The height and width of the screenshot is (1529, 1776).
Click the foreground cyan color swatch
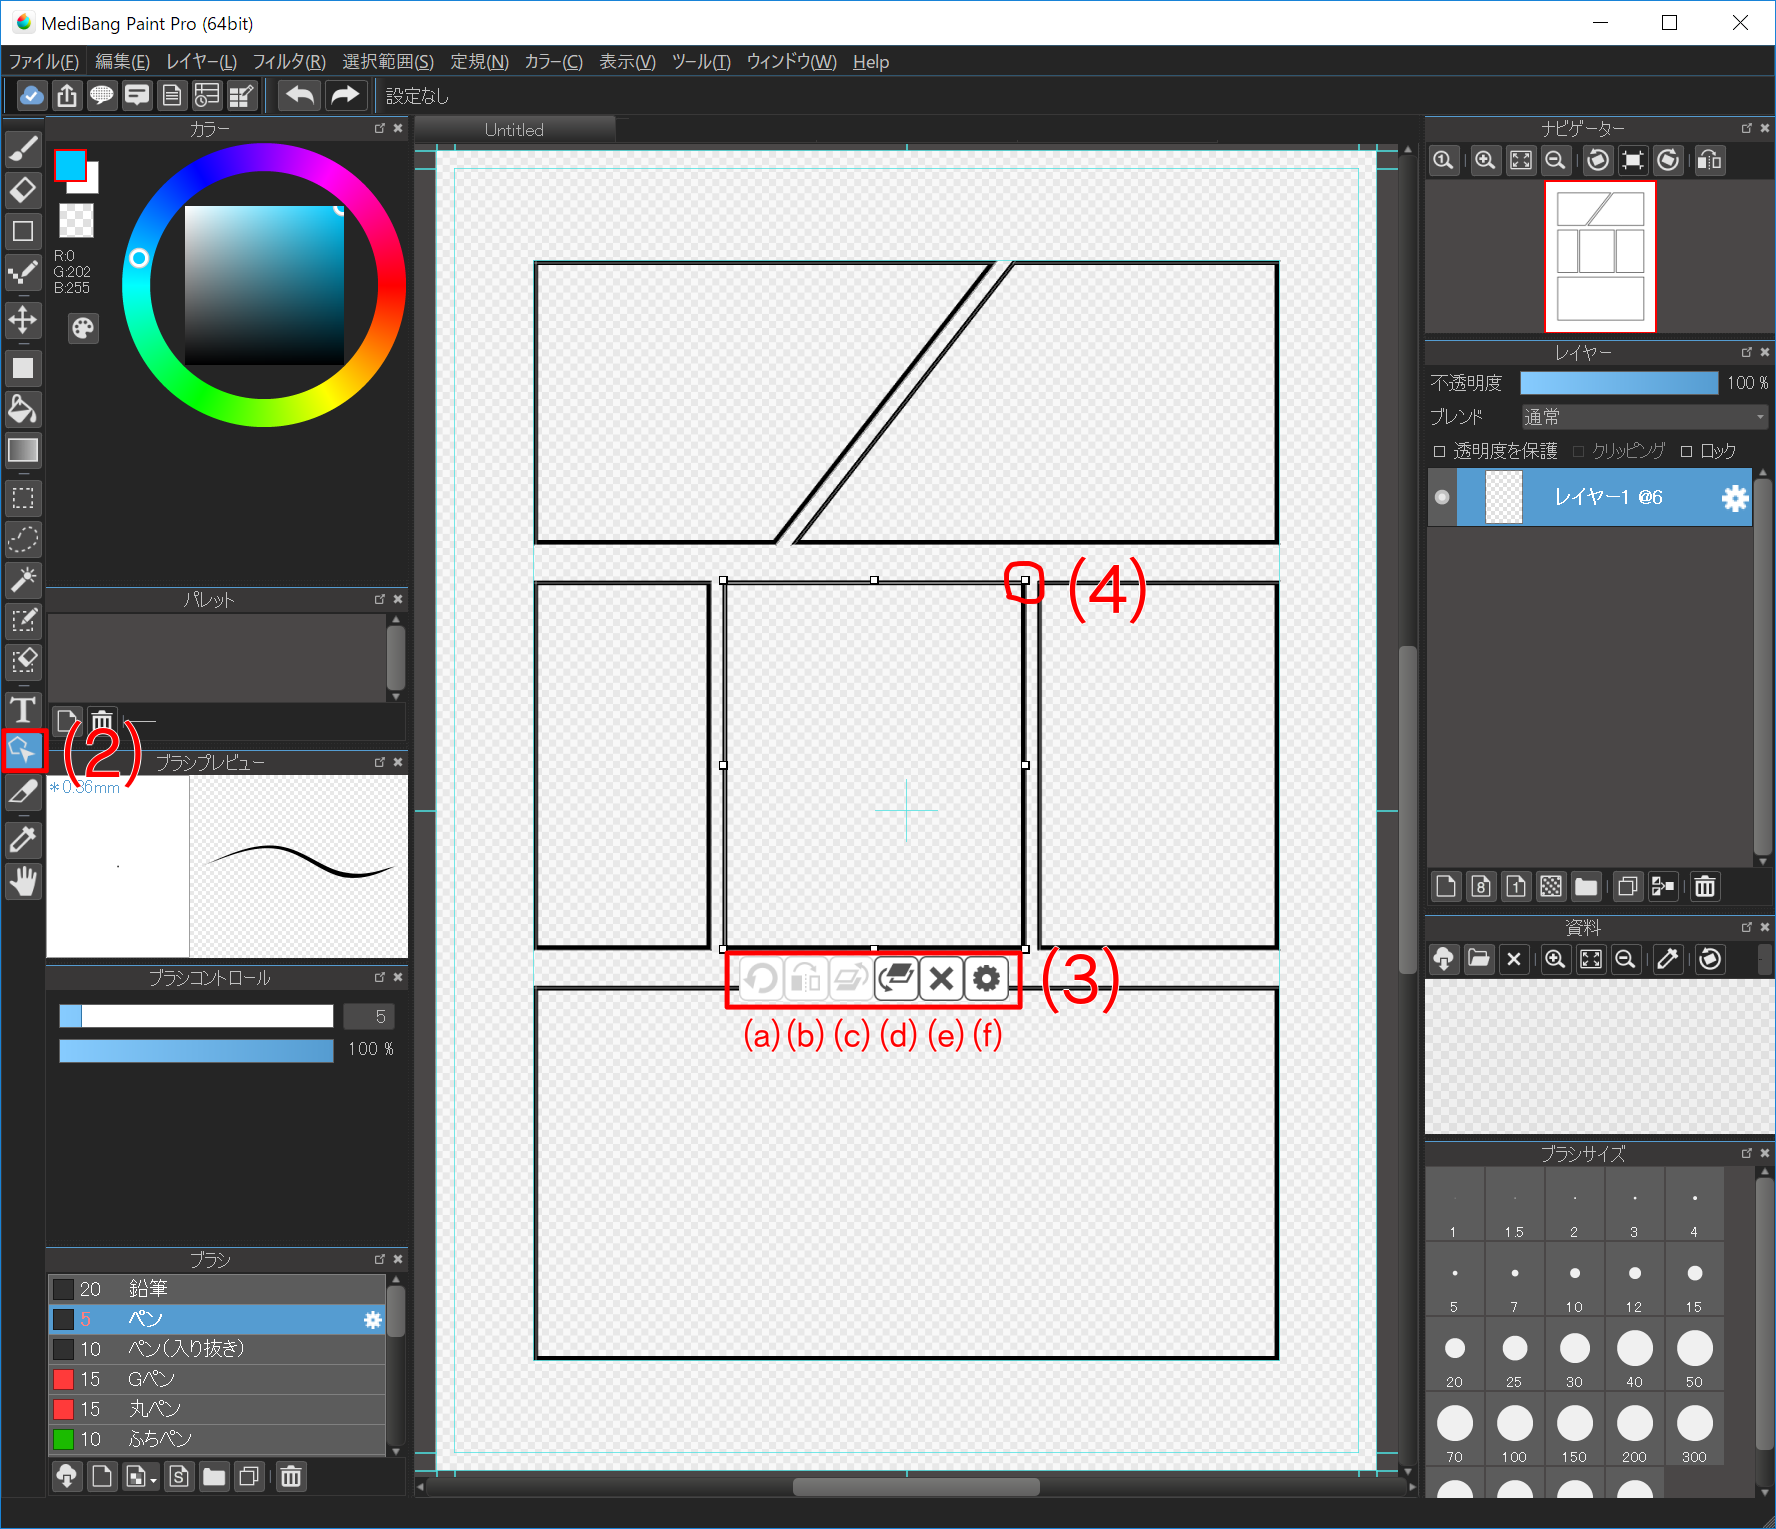(x=70, y=165)
